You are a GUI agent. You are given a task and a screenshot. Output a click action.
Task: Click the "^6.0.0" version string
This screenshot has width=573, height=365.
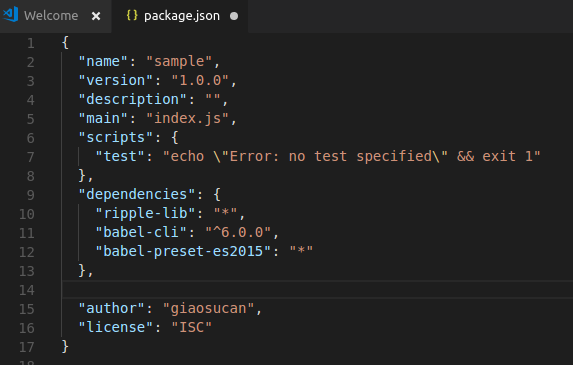pyautogui.click(x=238, y=232)
